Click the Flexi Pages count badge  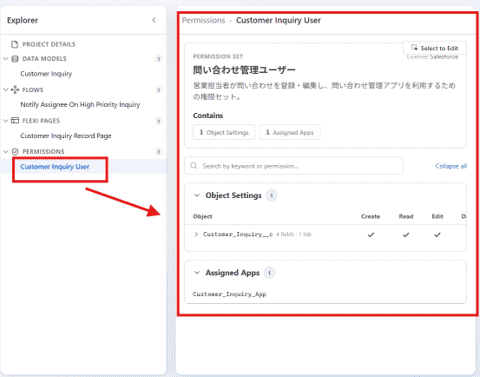pyautogui.click(x=159, y=121)
